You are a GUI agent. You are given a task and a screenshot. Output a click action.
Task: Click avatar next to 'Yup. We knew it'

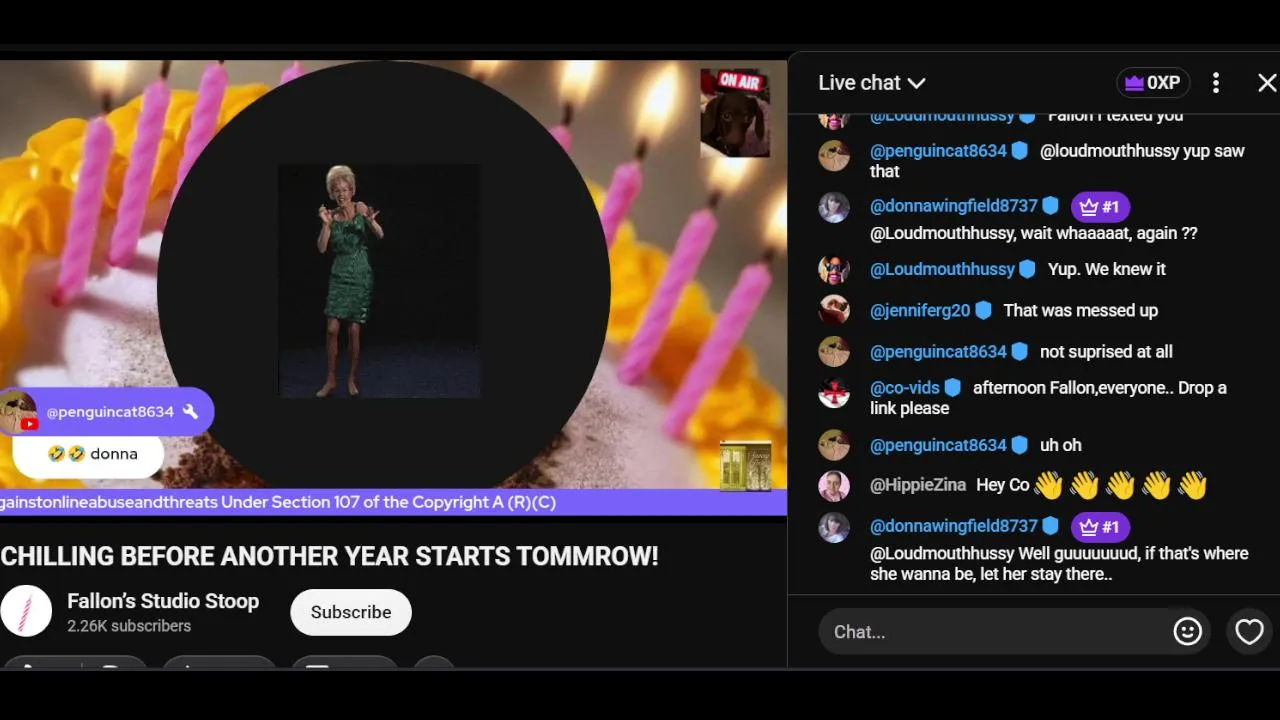tap(834, 270)
